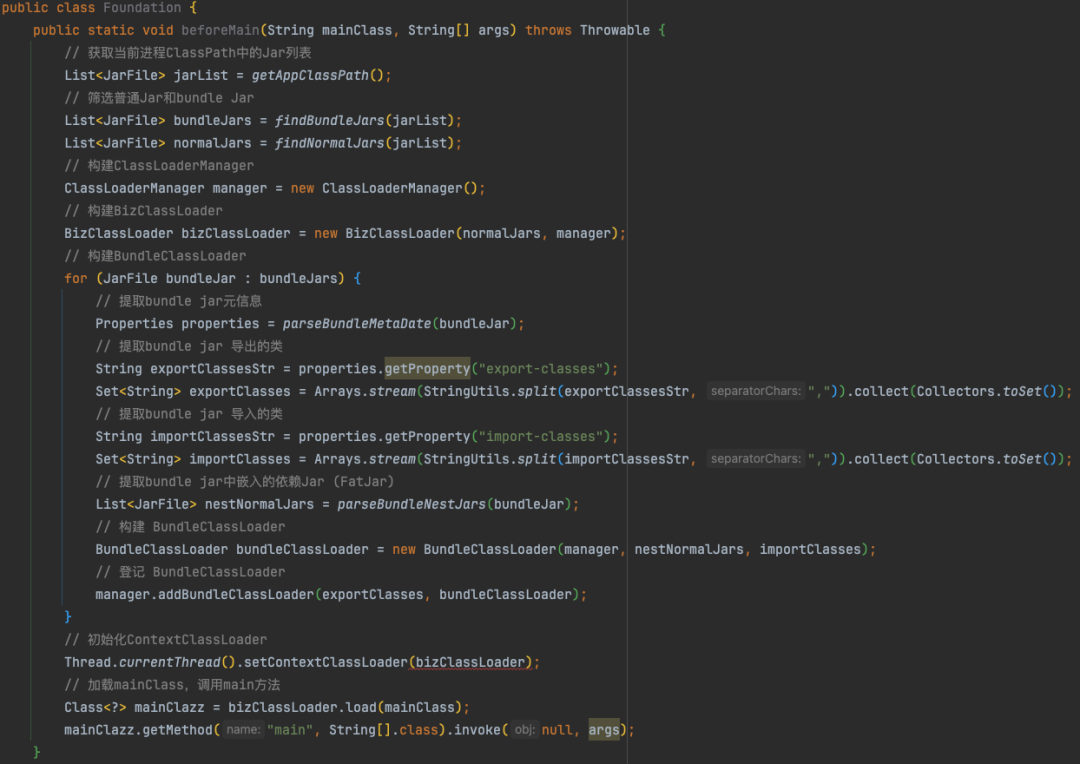Screen dimensions: 1080x764
Task: Click the "main" string literal
Action: [290, 730]
